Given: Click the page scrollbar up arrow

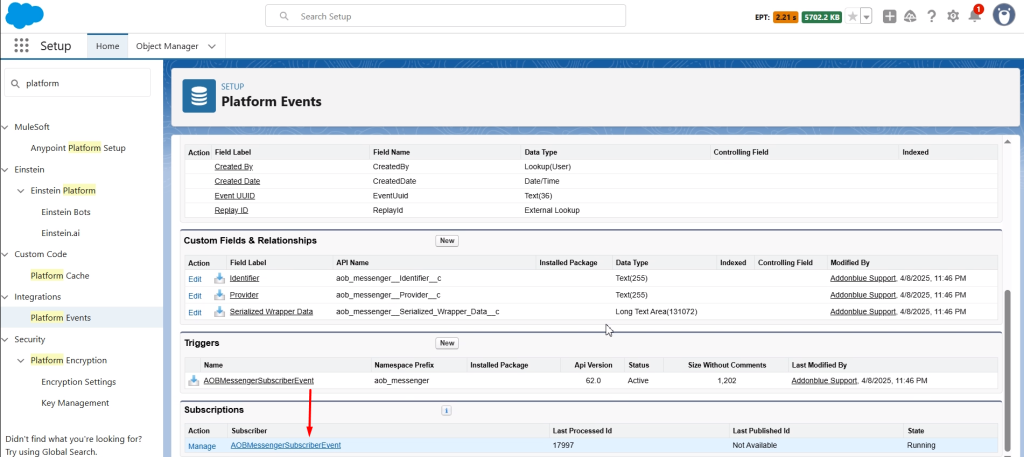Looking at the screenshot, I should point(1006,141).
